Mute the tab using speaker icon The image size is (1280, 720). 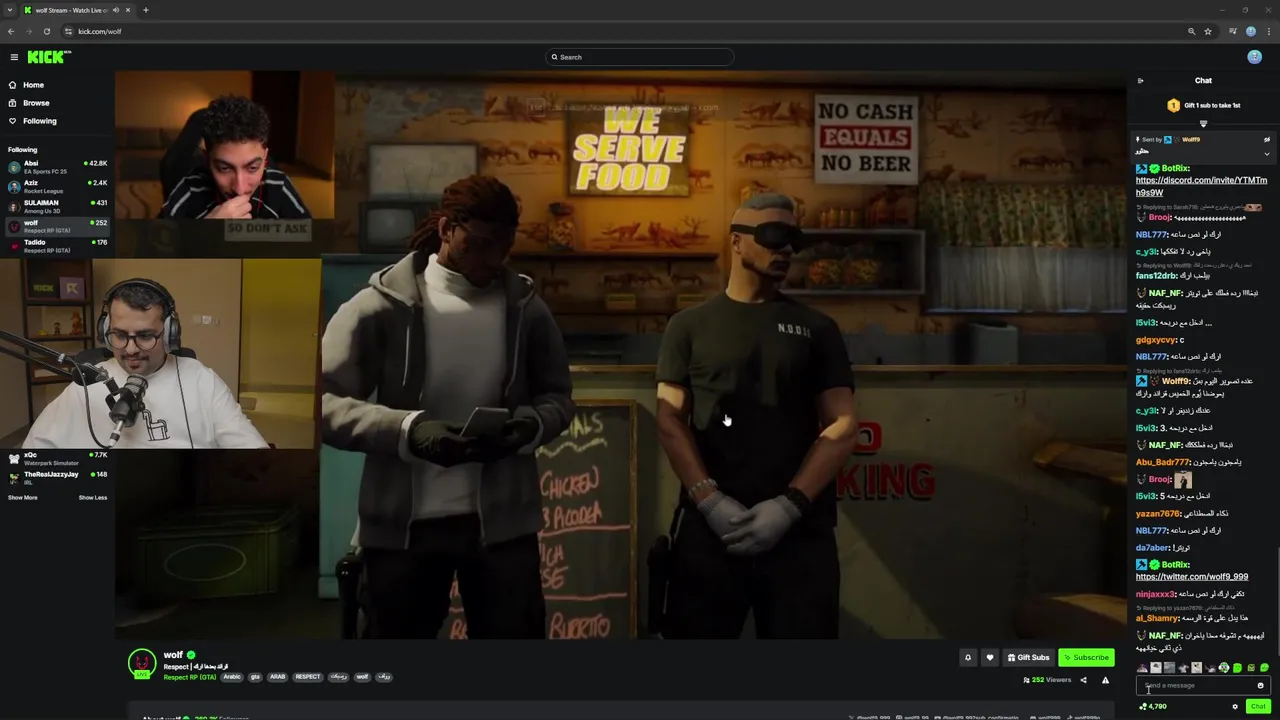116,10
